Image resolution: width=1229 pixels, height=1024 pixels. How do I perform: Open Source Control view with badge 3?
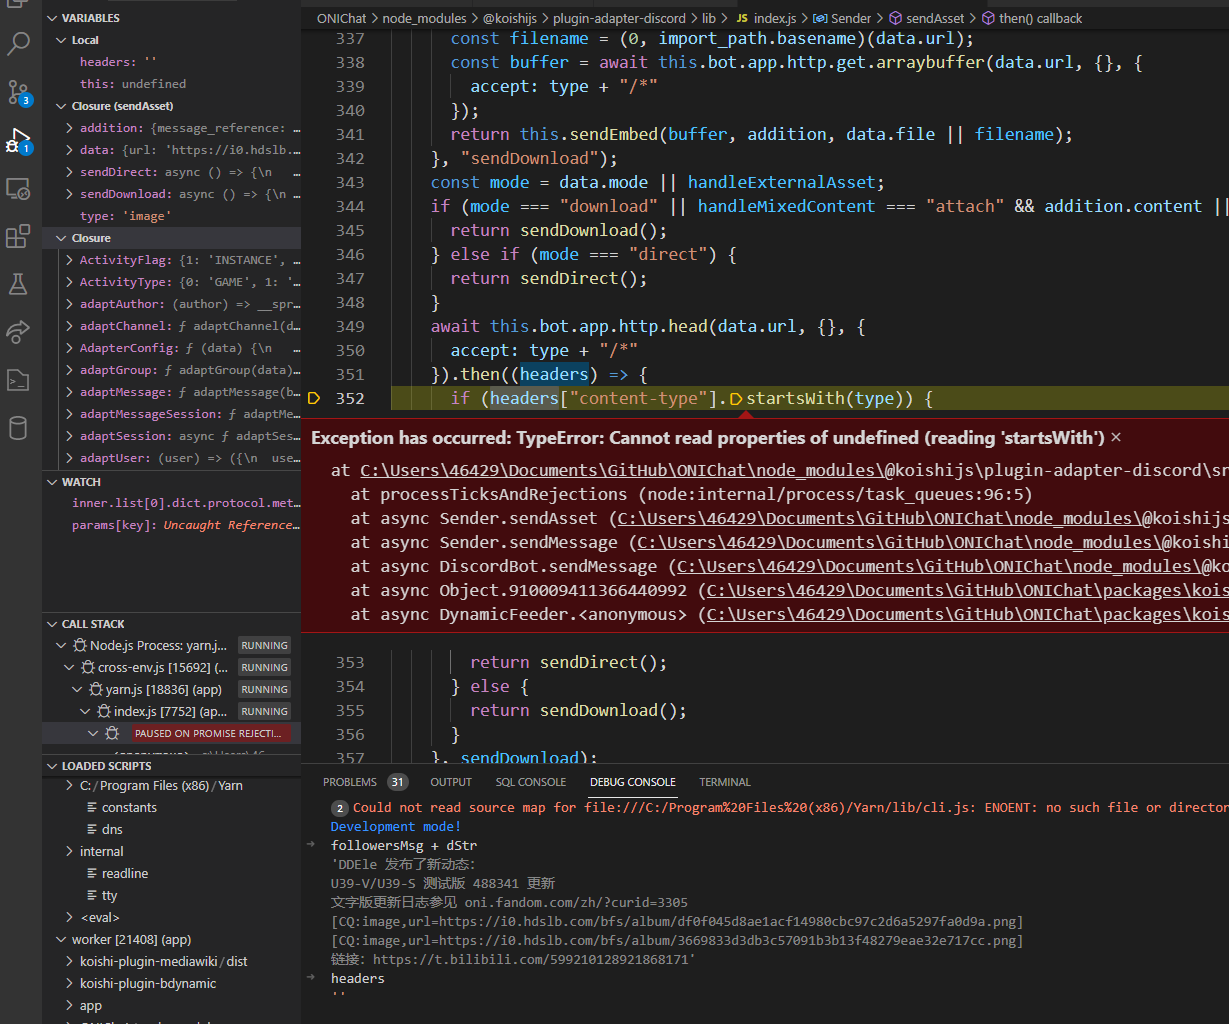point(18,92)
